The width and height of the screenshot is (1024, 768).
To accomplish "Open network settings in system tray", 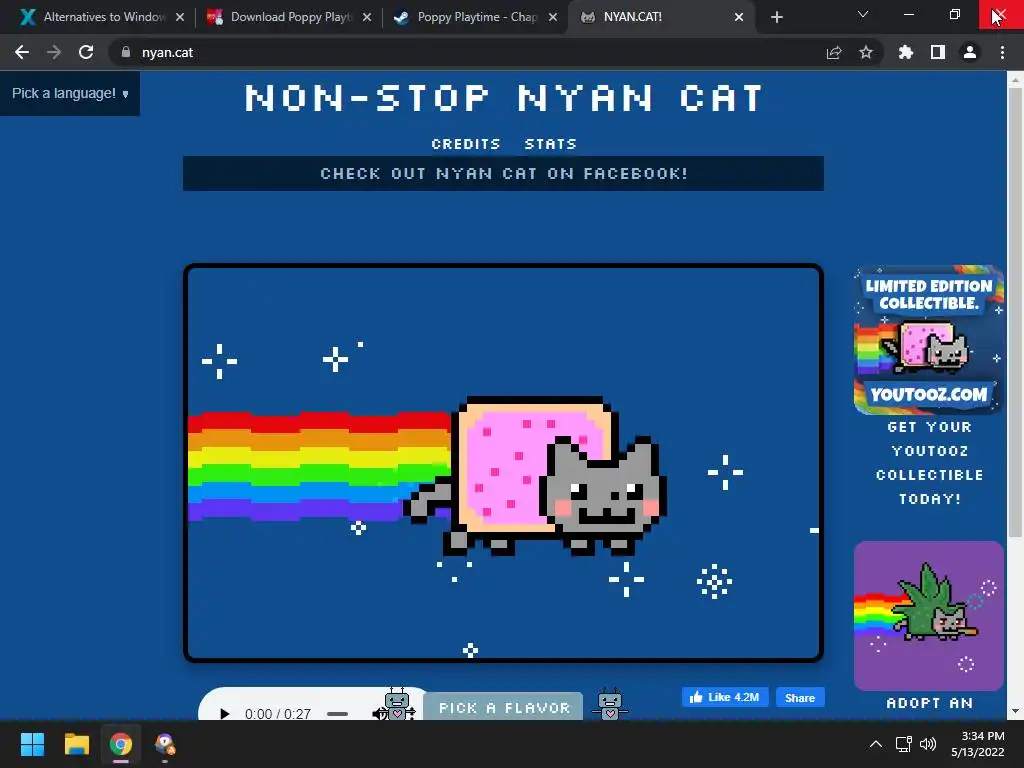I will click(903, 744).
